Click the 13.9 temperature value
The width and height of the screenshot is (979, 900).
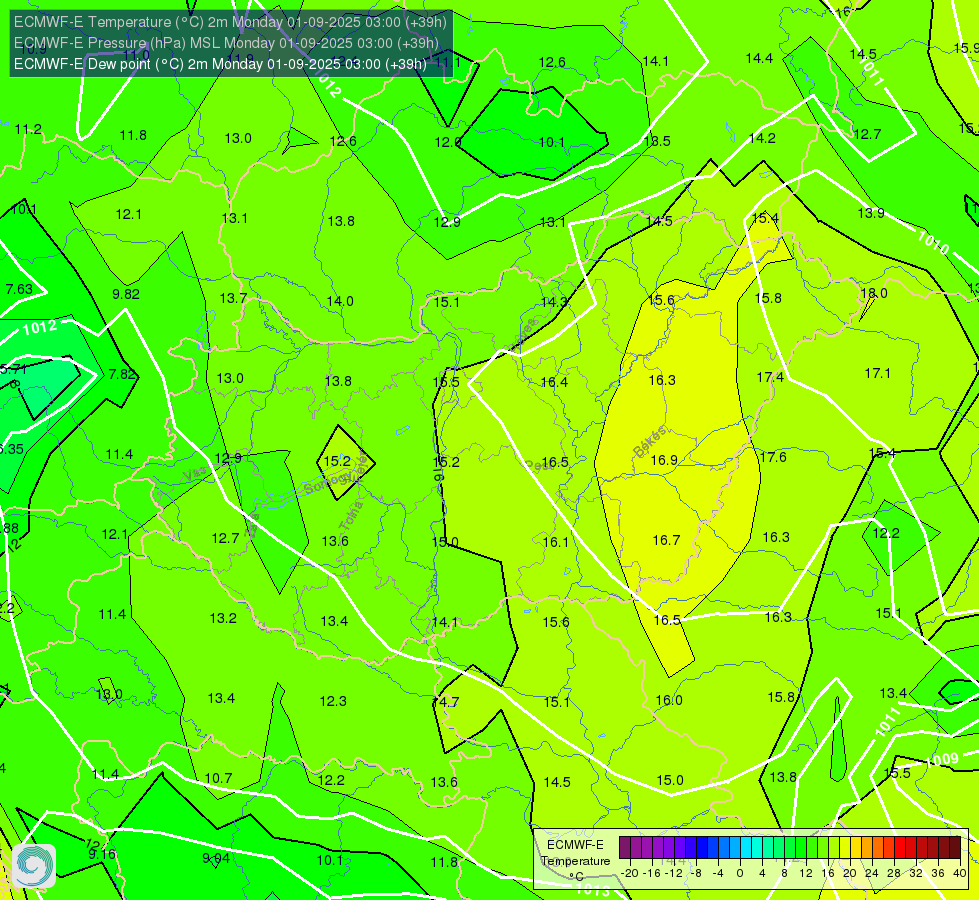click(870, 212)
